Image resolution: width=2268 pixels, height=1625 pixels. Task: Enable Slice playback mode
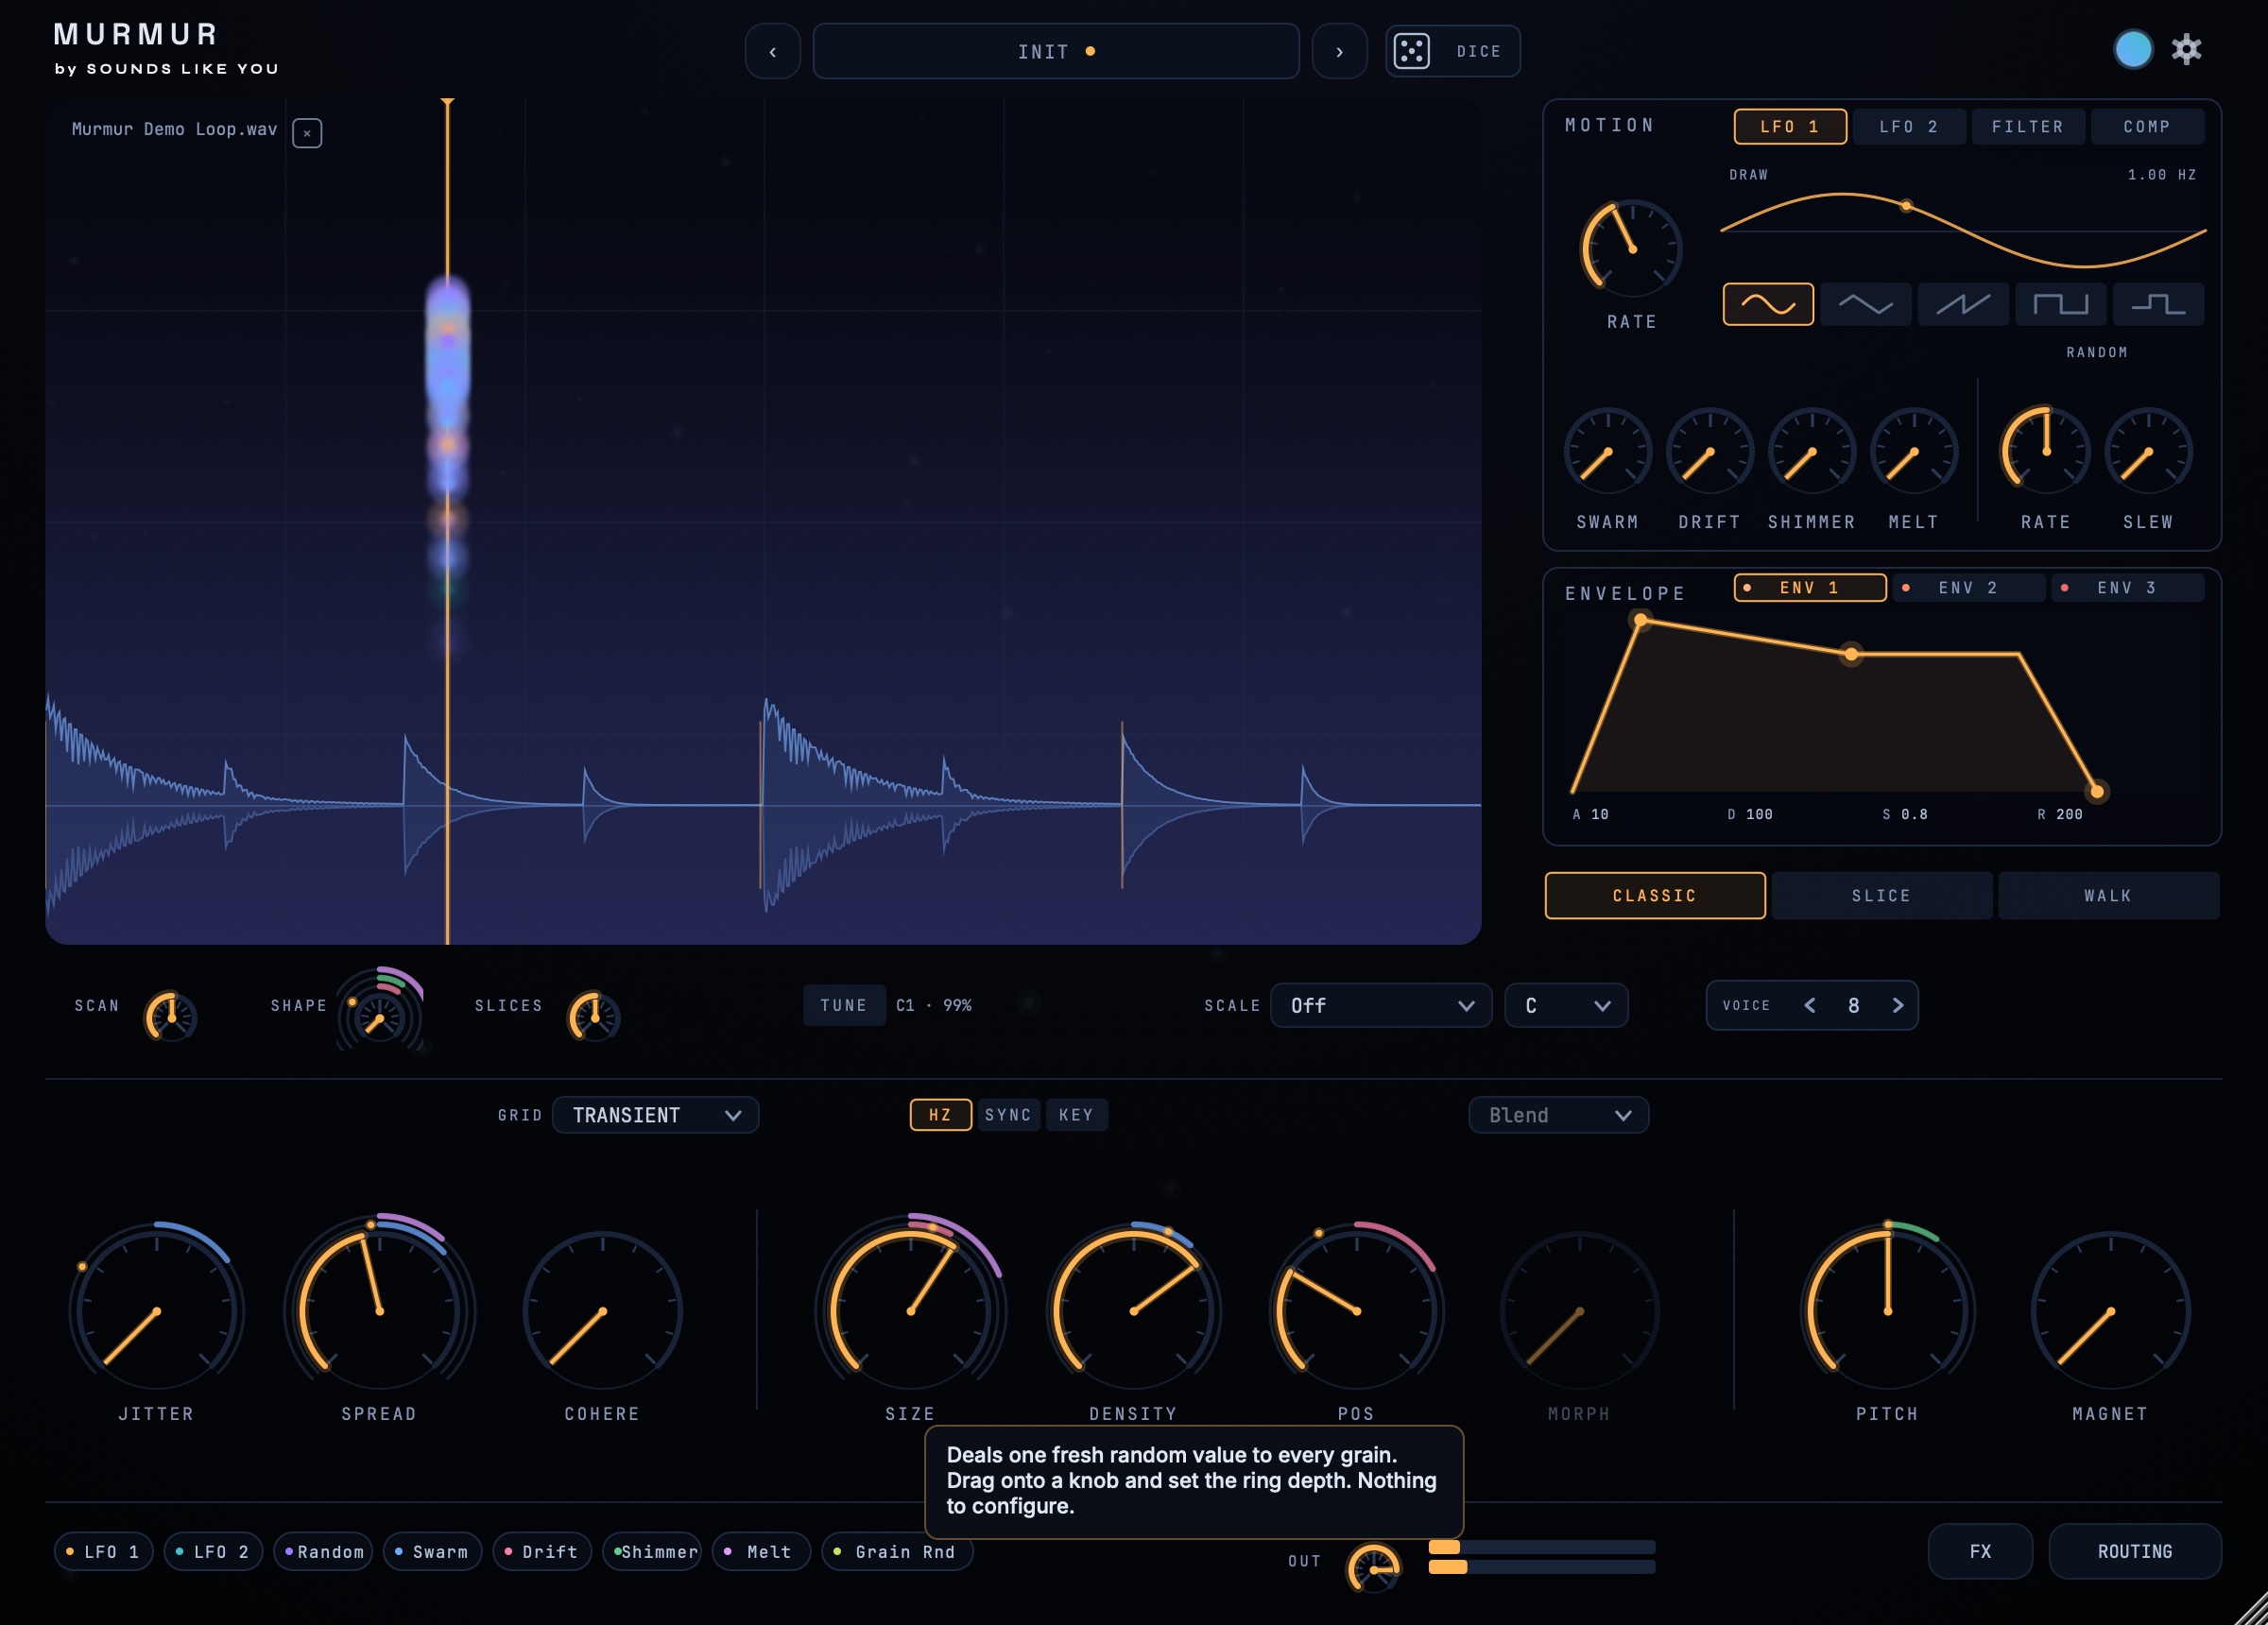(1882, 895)
